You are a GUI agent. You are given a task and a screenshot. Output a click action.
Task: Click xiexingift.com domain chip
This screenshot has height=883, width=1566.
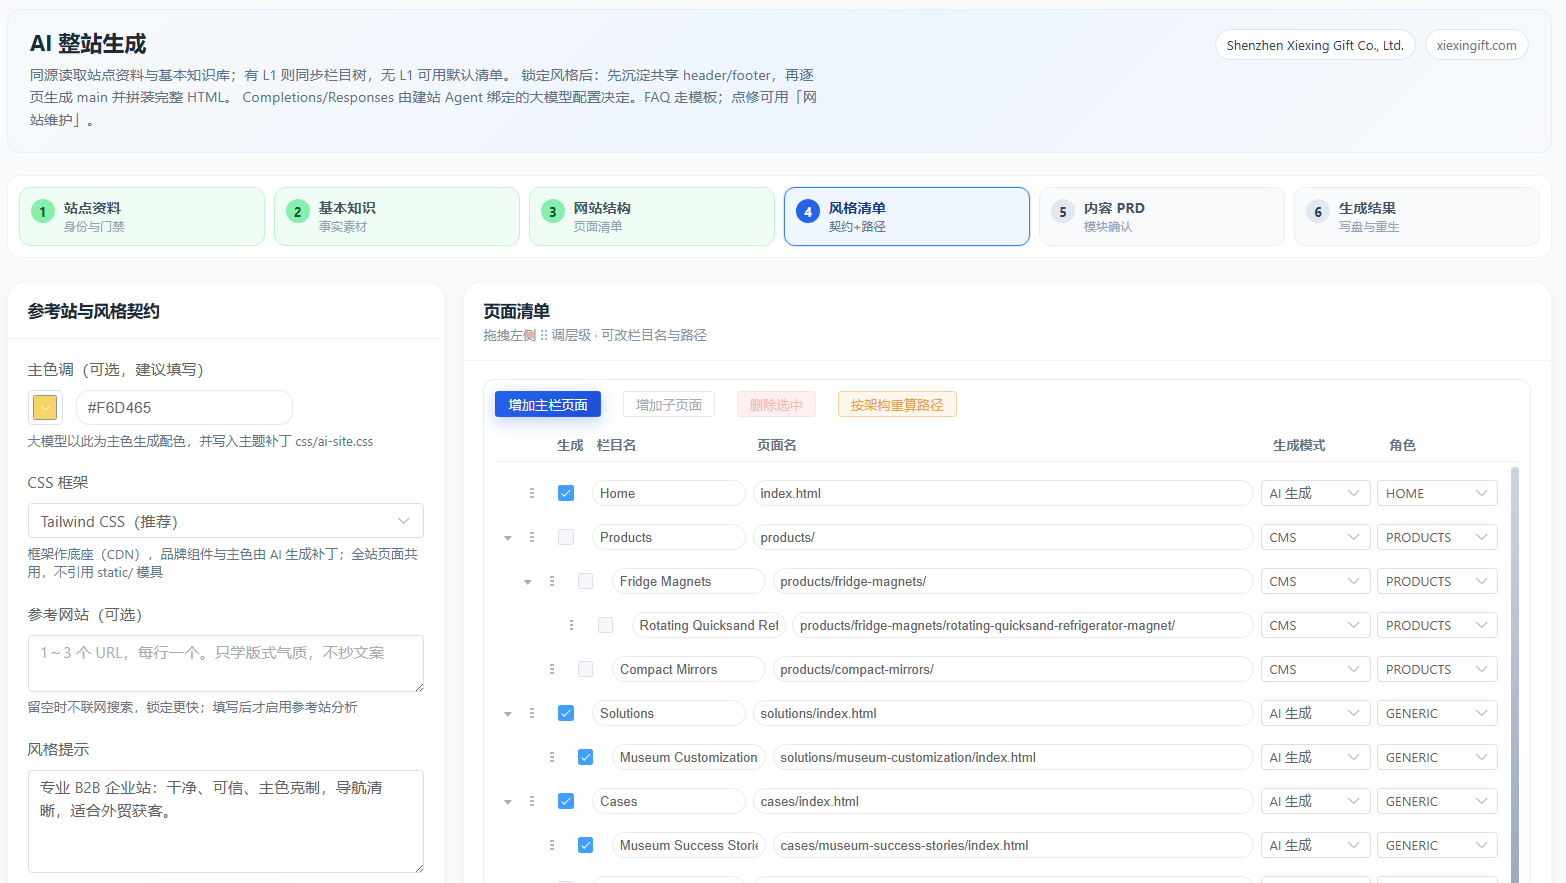click(x=1476, y=45)
